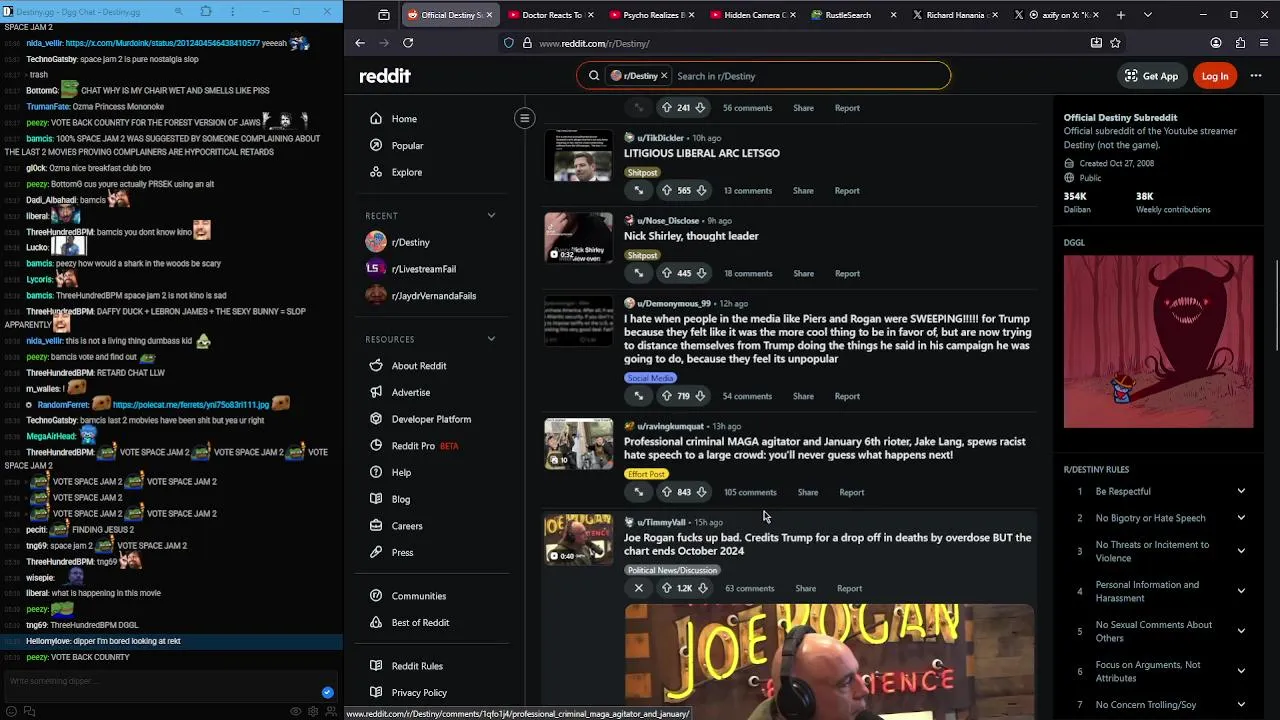Collapse the Joe Rogan post preview
The height and width of the screenshot is (720, 1280).
(638, 588)
